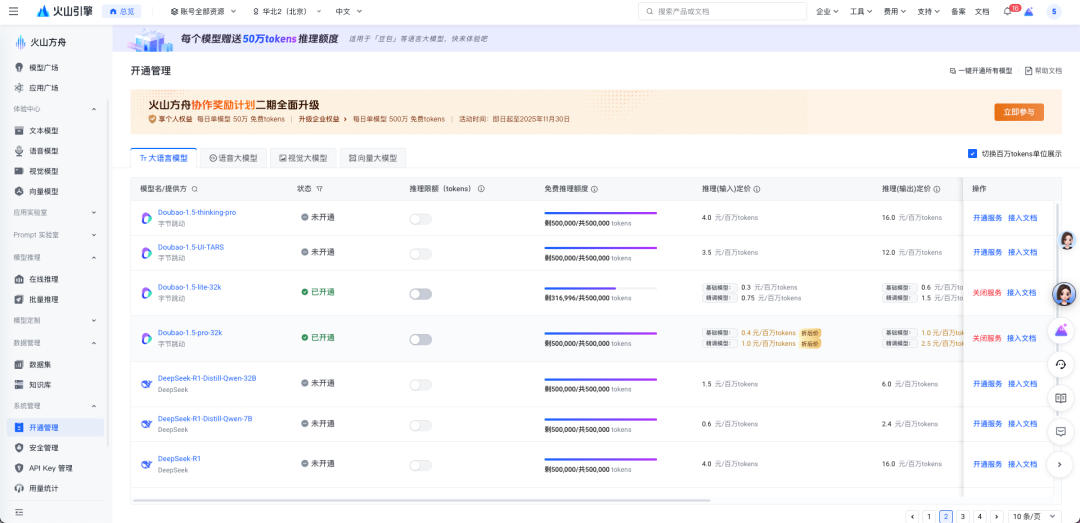Open 账号全部资源 dropdown
Screen dimensions: 1080x523
tap(203, 12)
